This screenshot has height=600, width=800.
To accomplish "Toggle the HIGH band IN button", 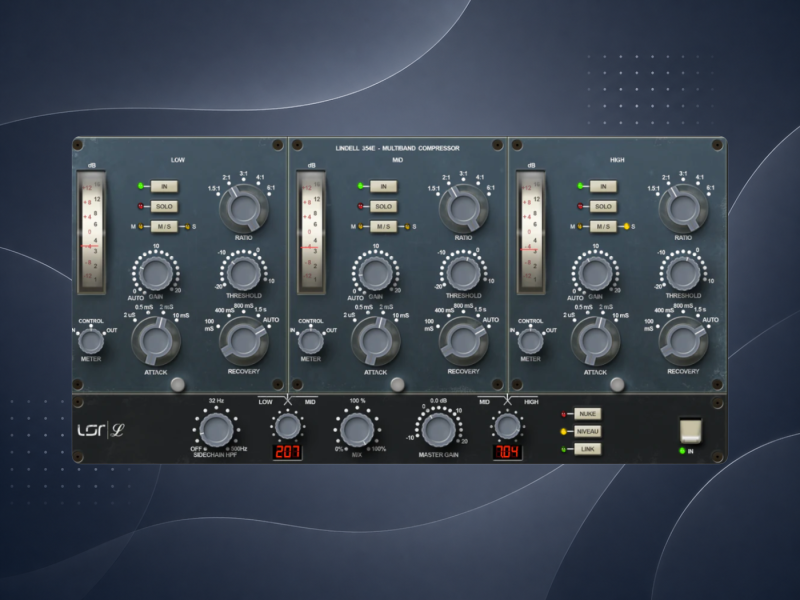I will pyautogui.click(x=604, y=187).
